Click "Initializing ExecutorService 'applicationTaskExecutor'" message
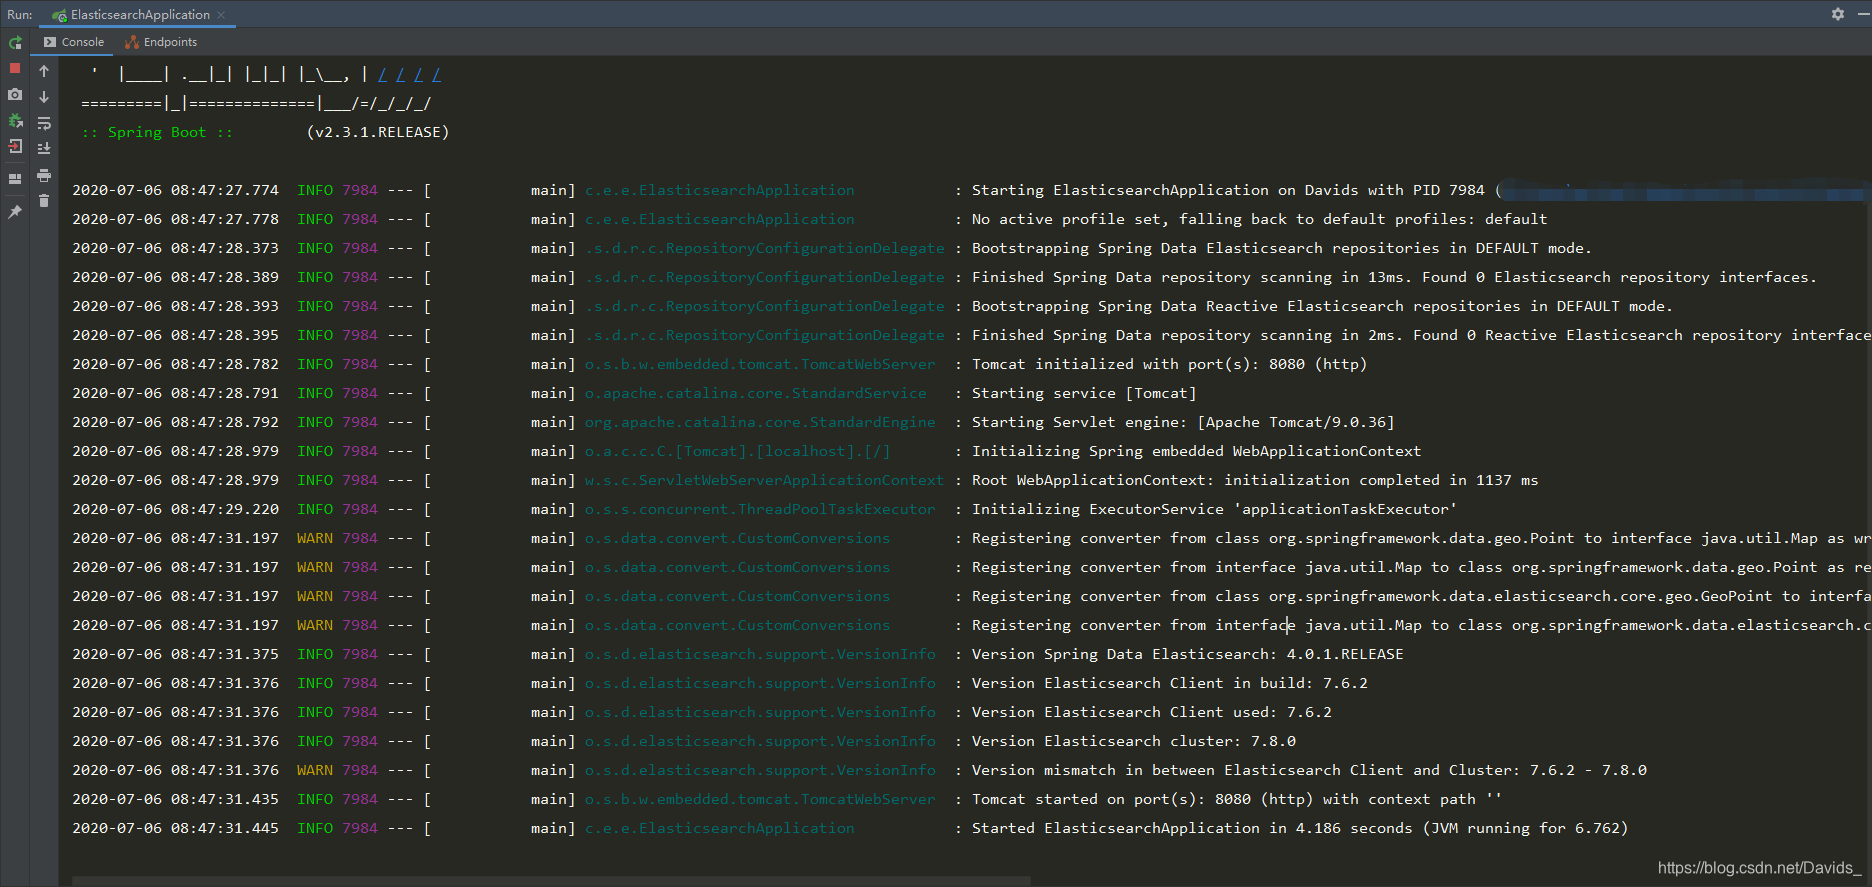The height and width of the screenshot is (887, 1872). pyautogui.click(x=1214, y=509)
